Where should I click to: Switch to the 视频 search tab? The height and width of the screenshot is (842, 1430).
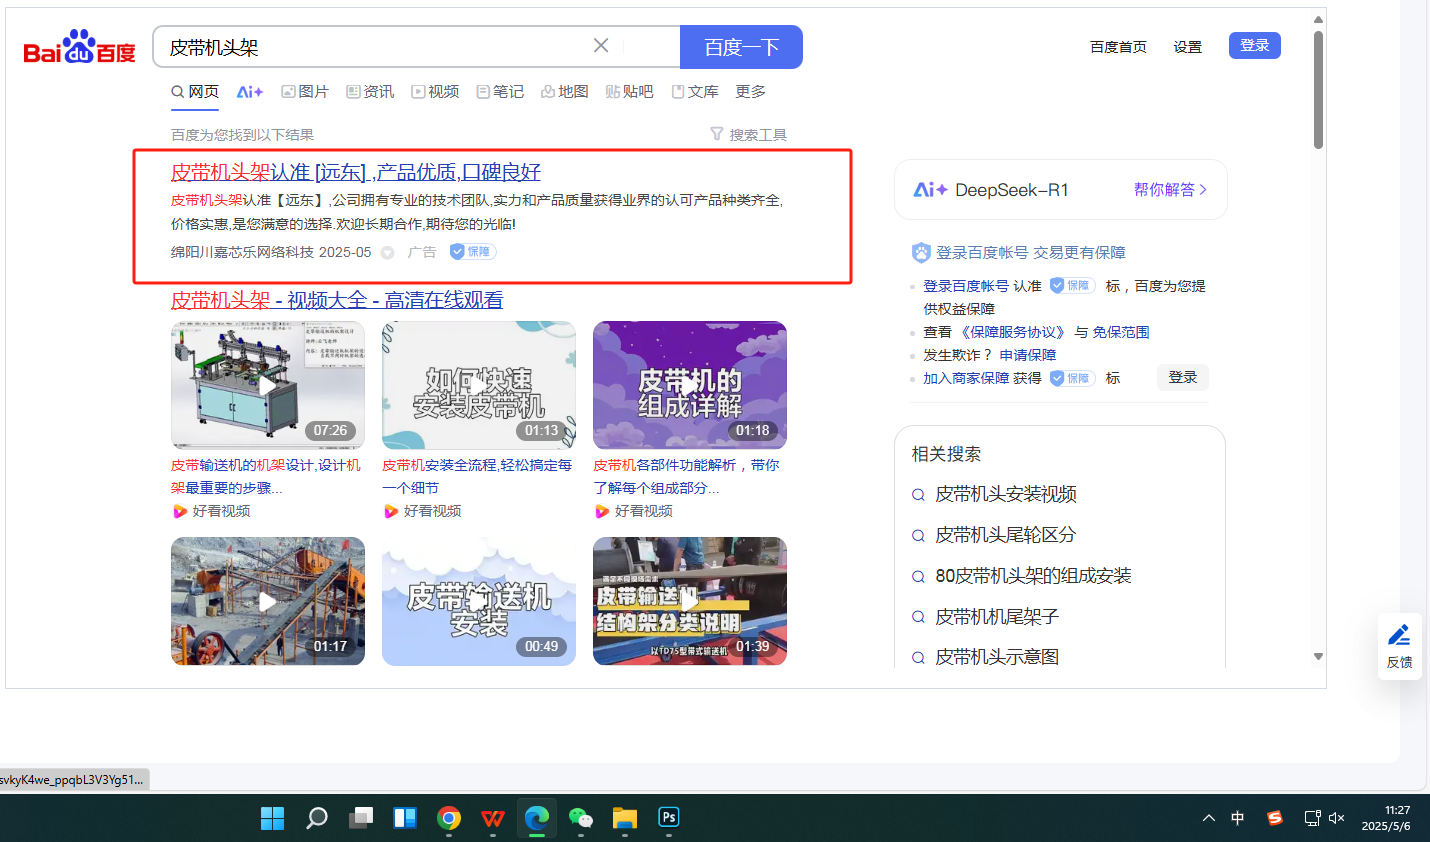(x=435, y=92)
